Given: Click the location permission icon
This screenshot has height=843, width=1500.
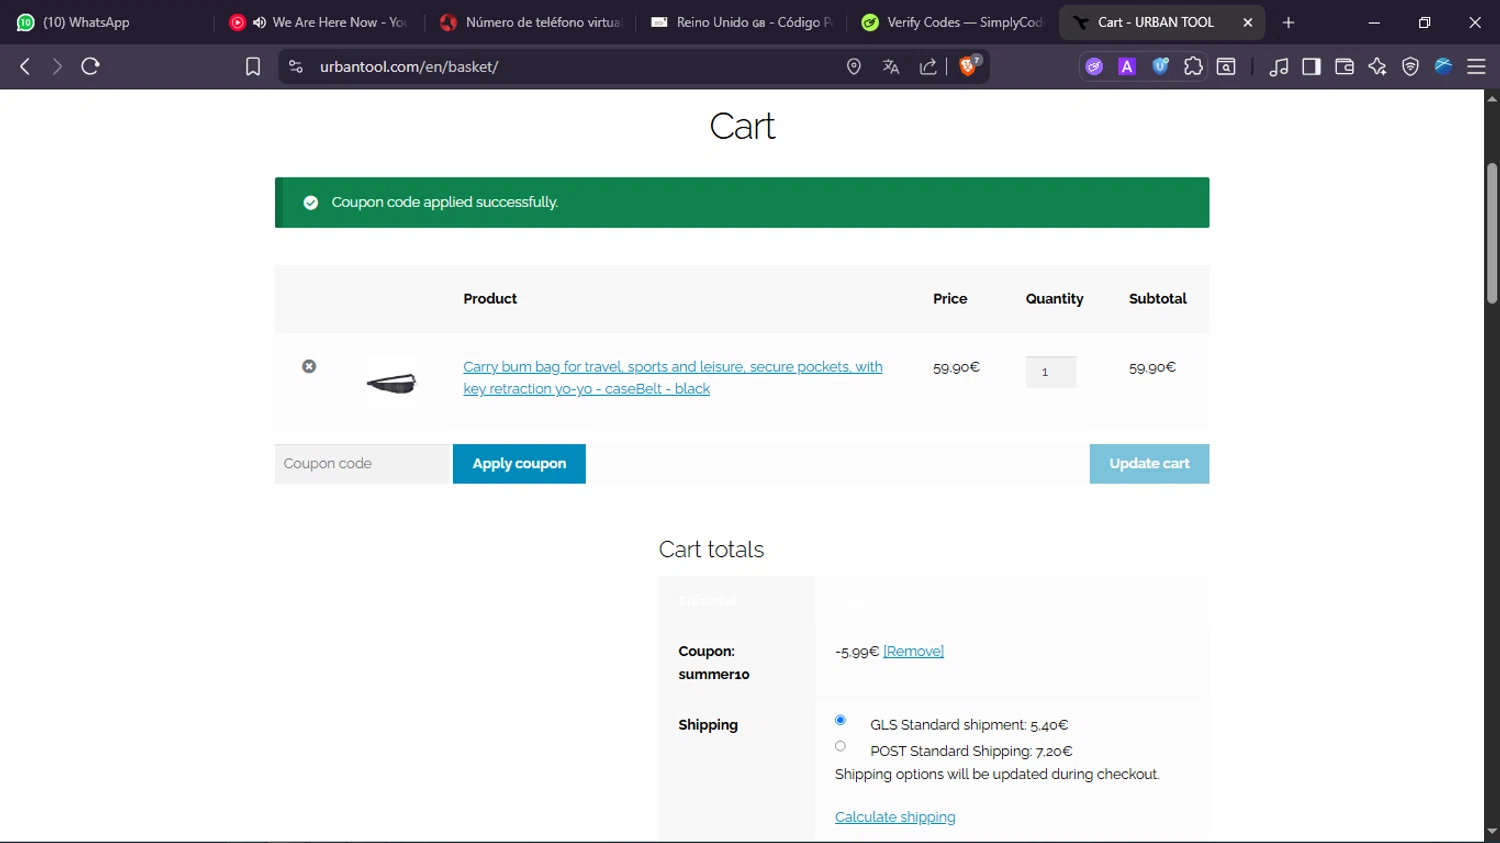Looking at the screenshot, I should (x=854, y=67).
